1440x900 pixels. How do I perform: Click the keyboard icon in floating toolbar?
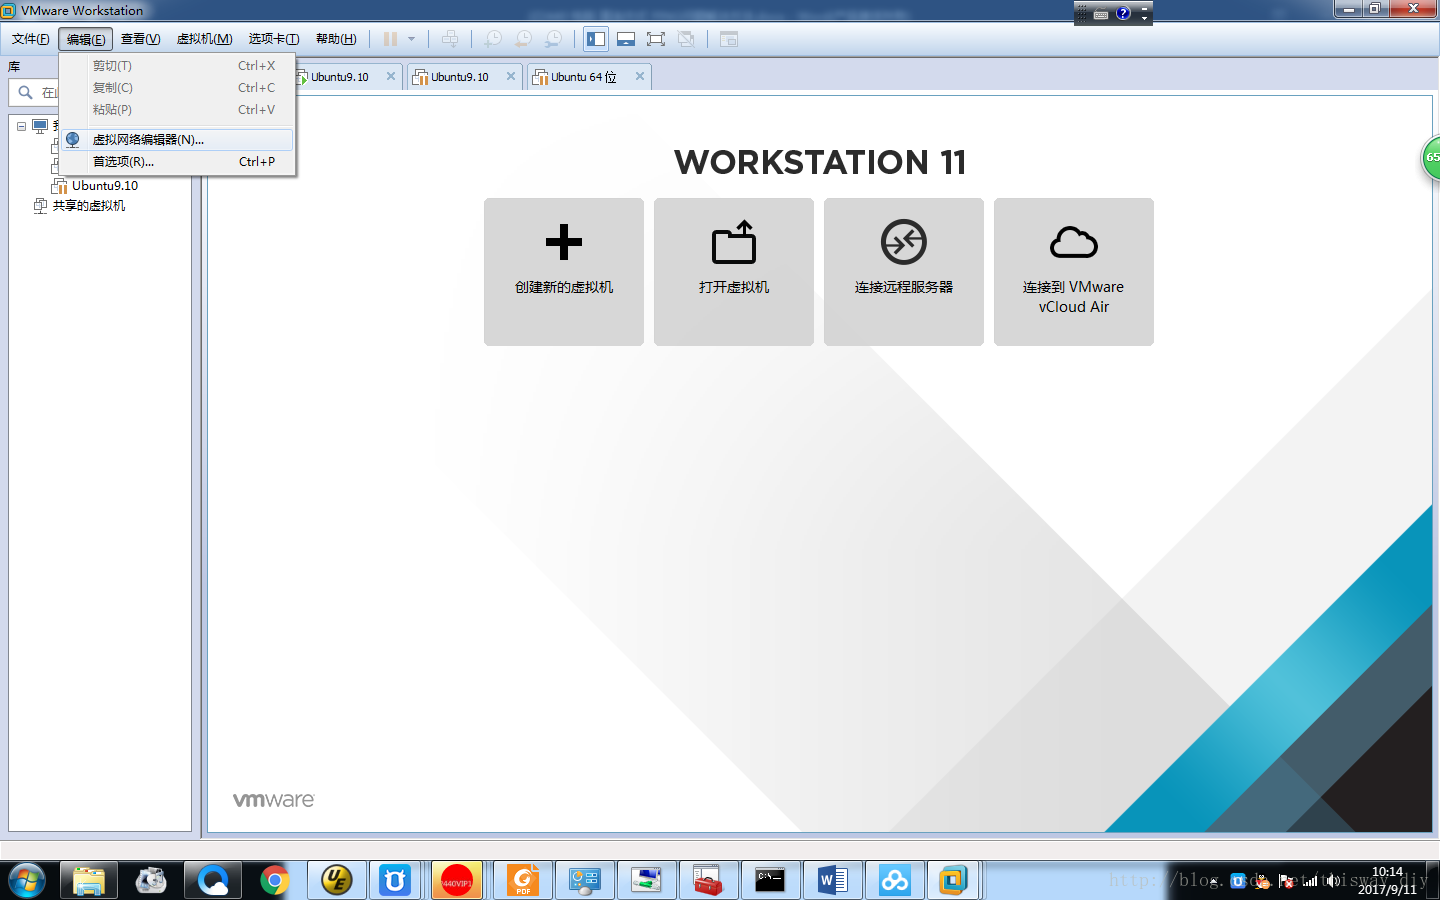[1101, 14]
